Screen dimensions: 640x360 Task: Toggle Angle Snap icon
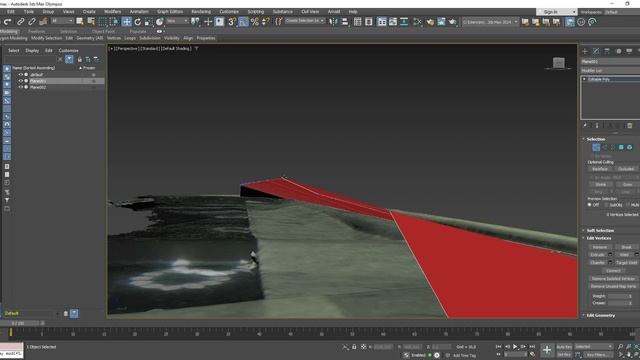243,22
